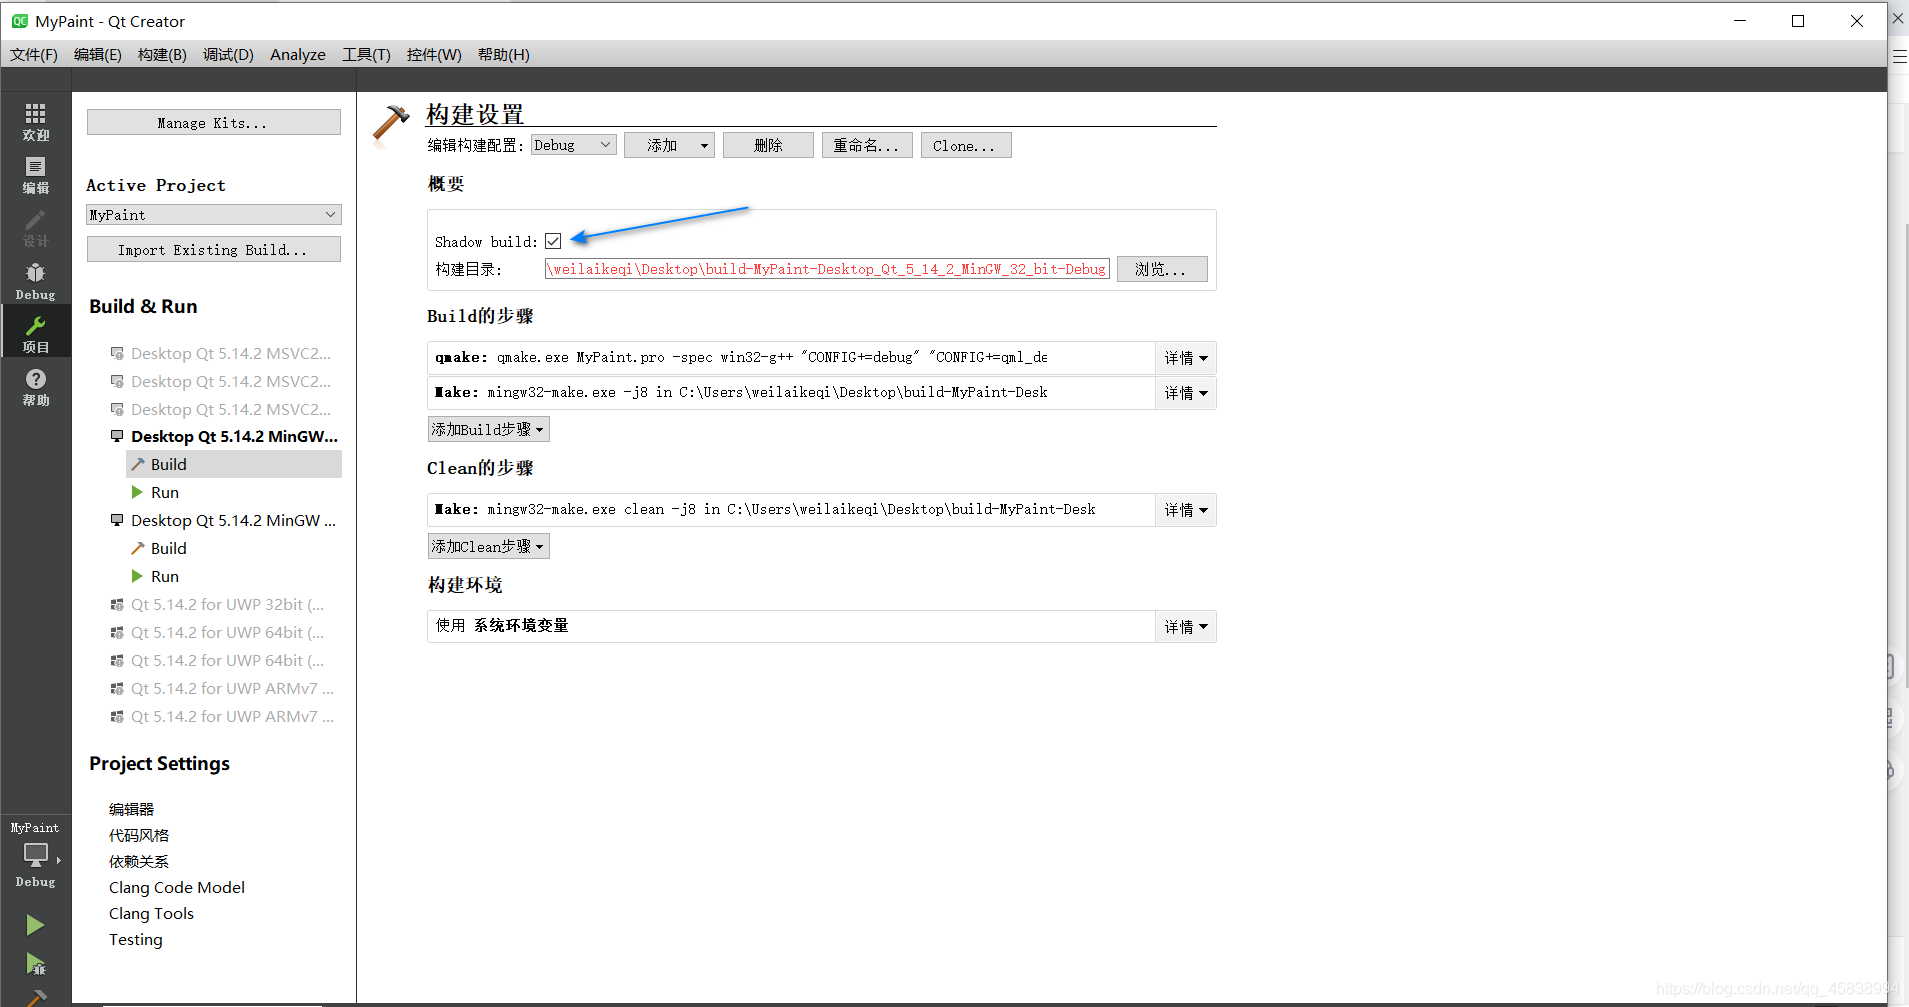Click hammer icon beside 构建设置 title

coord(390,124)
